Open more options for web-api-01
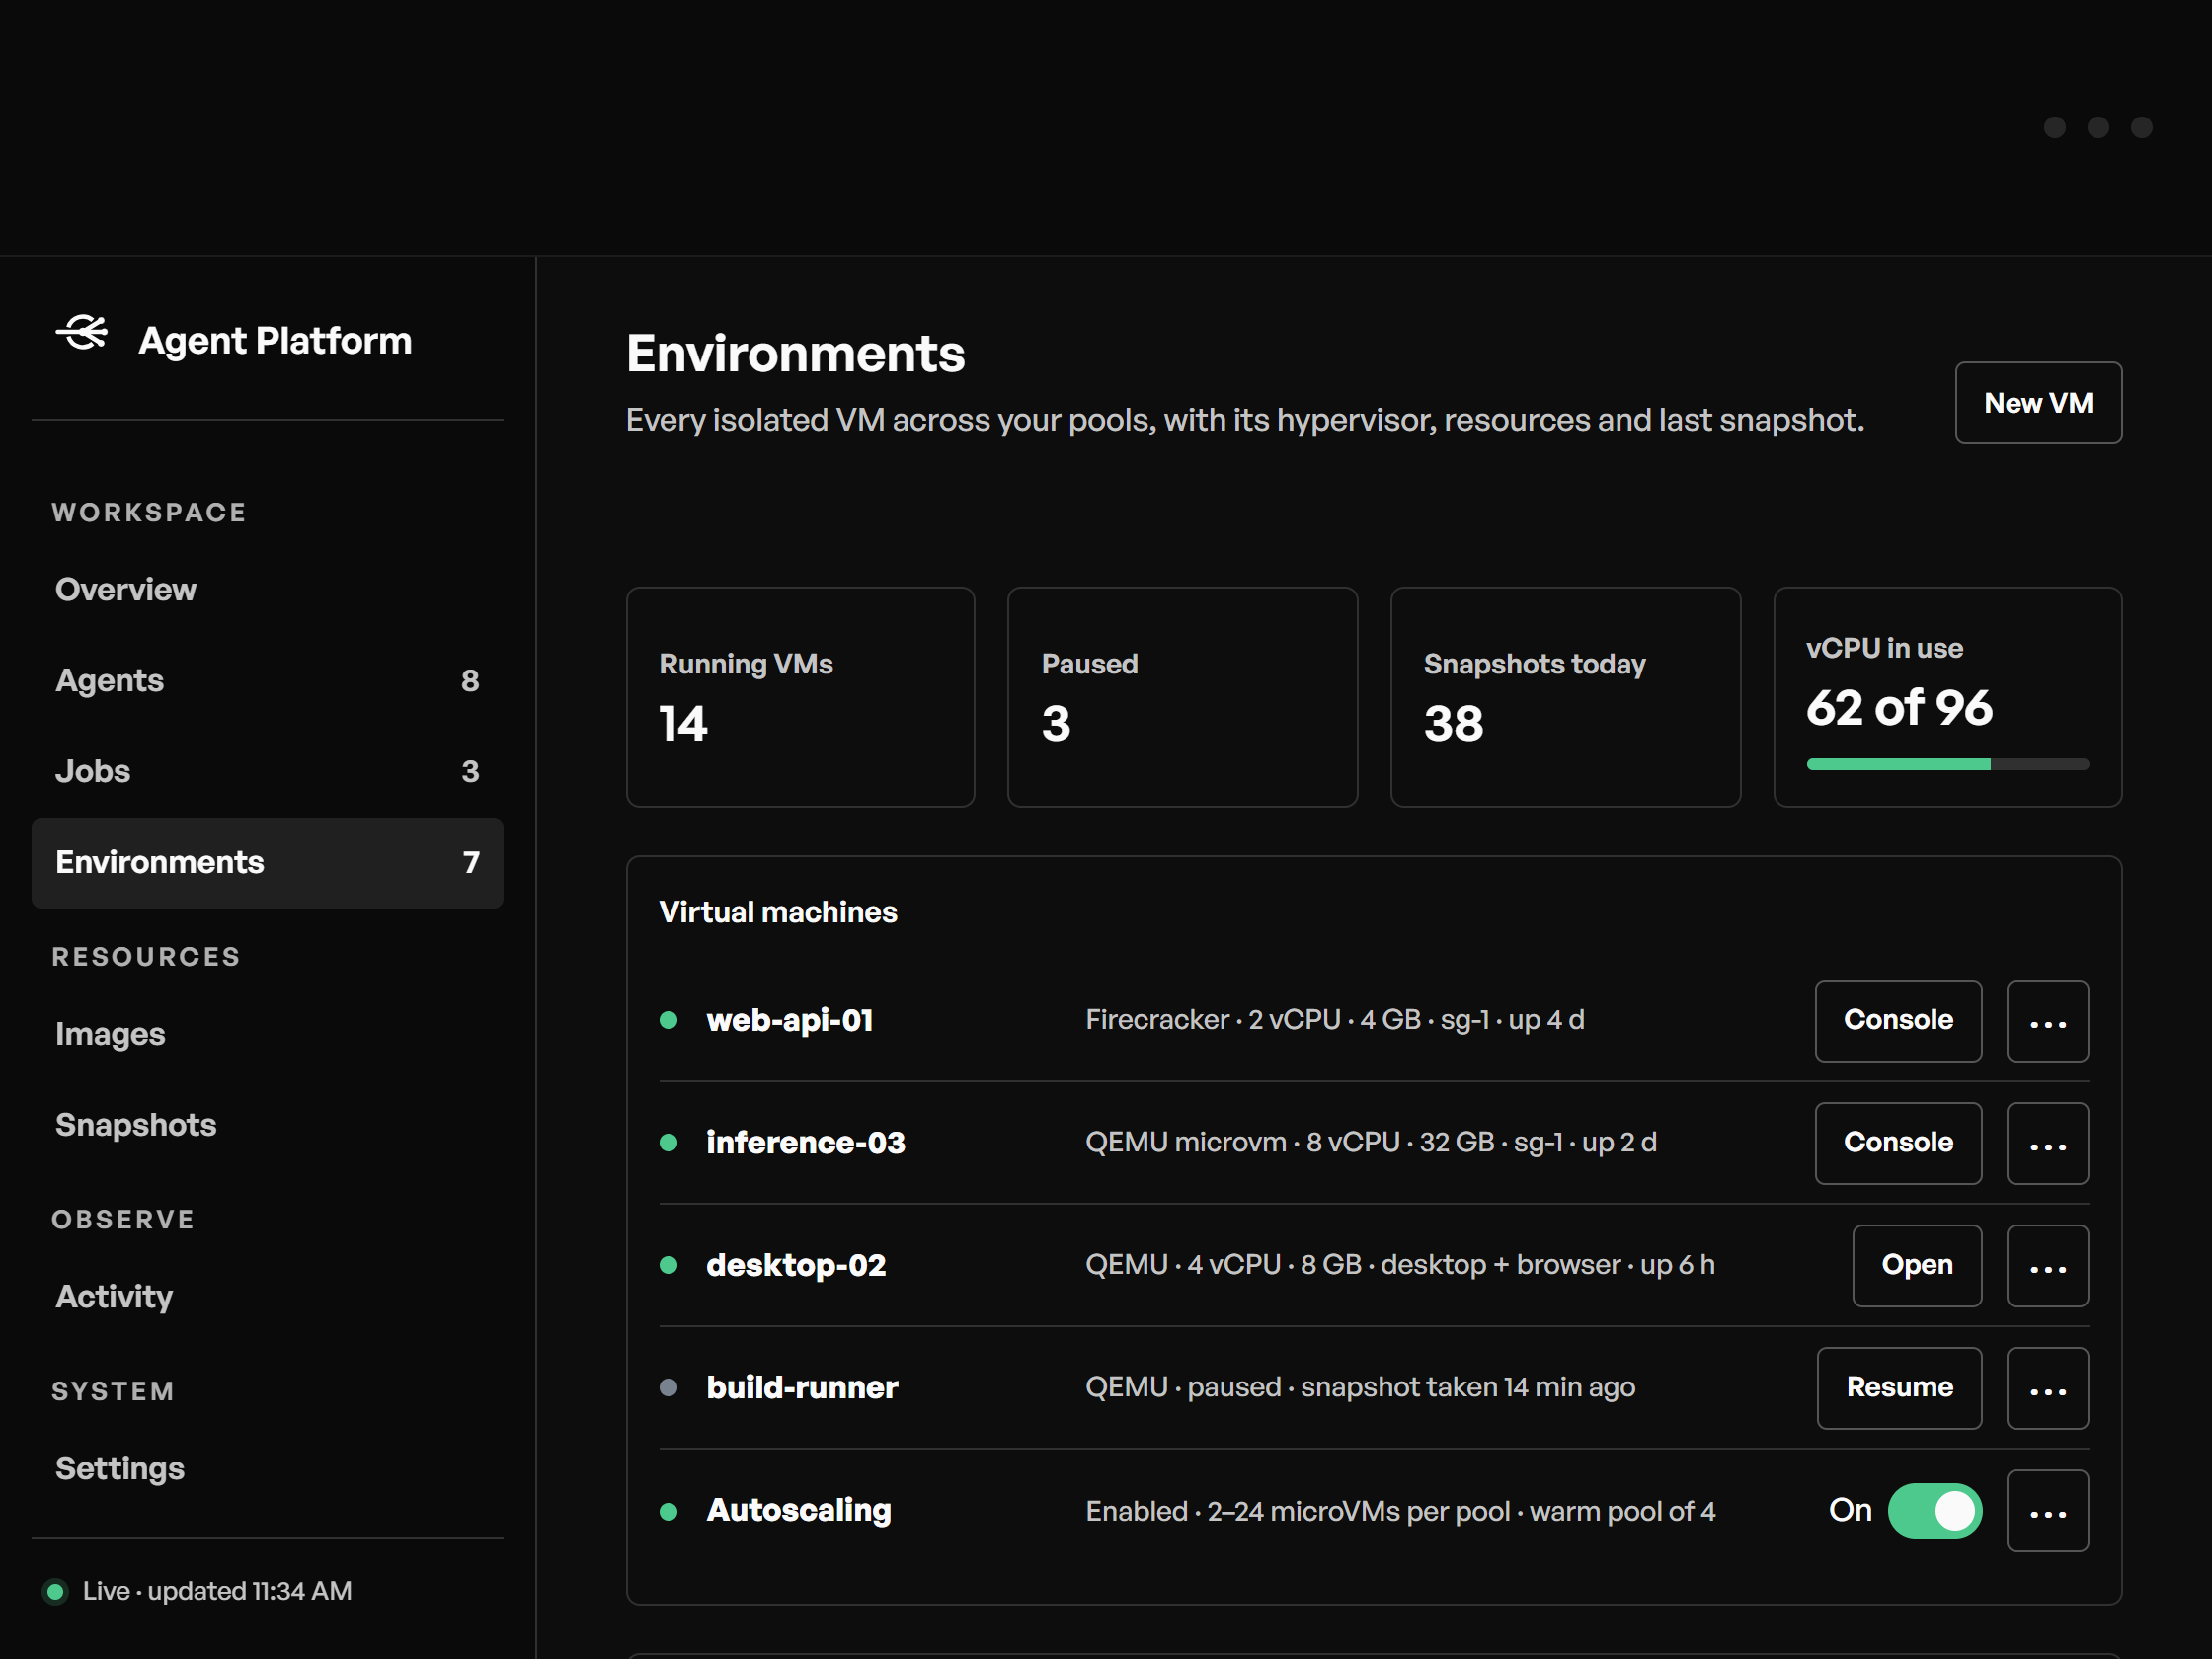Image resolution: width=2212 pixels, height=1659 pixels. (2047, 1021)
